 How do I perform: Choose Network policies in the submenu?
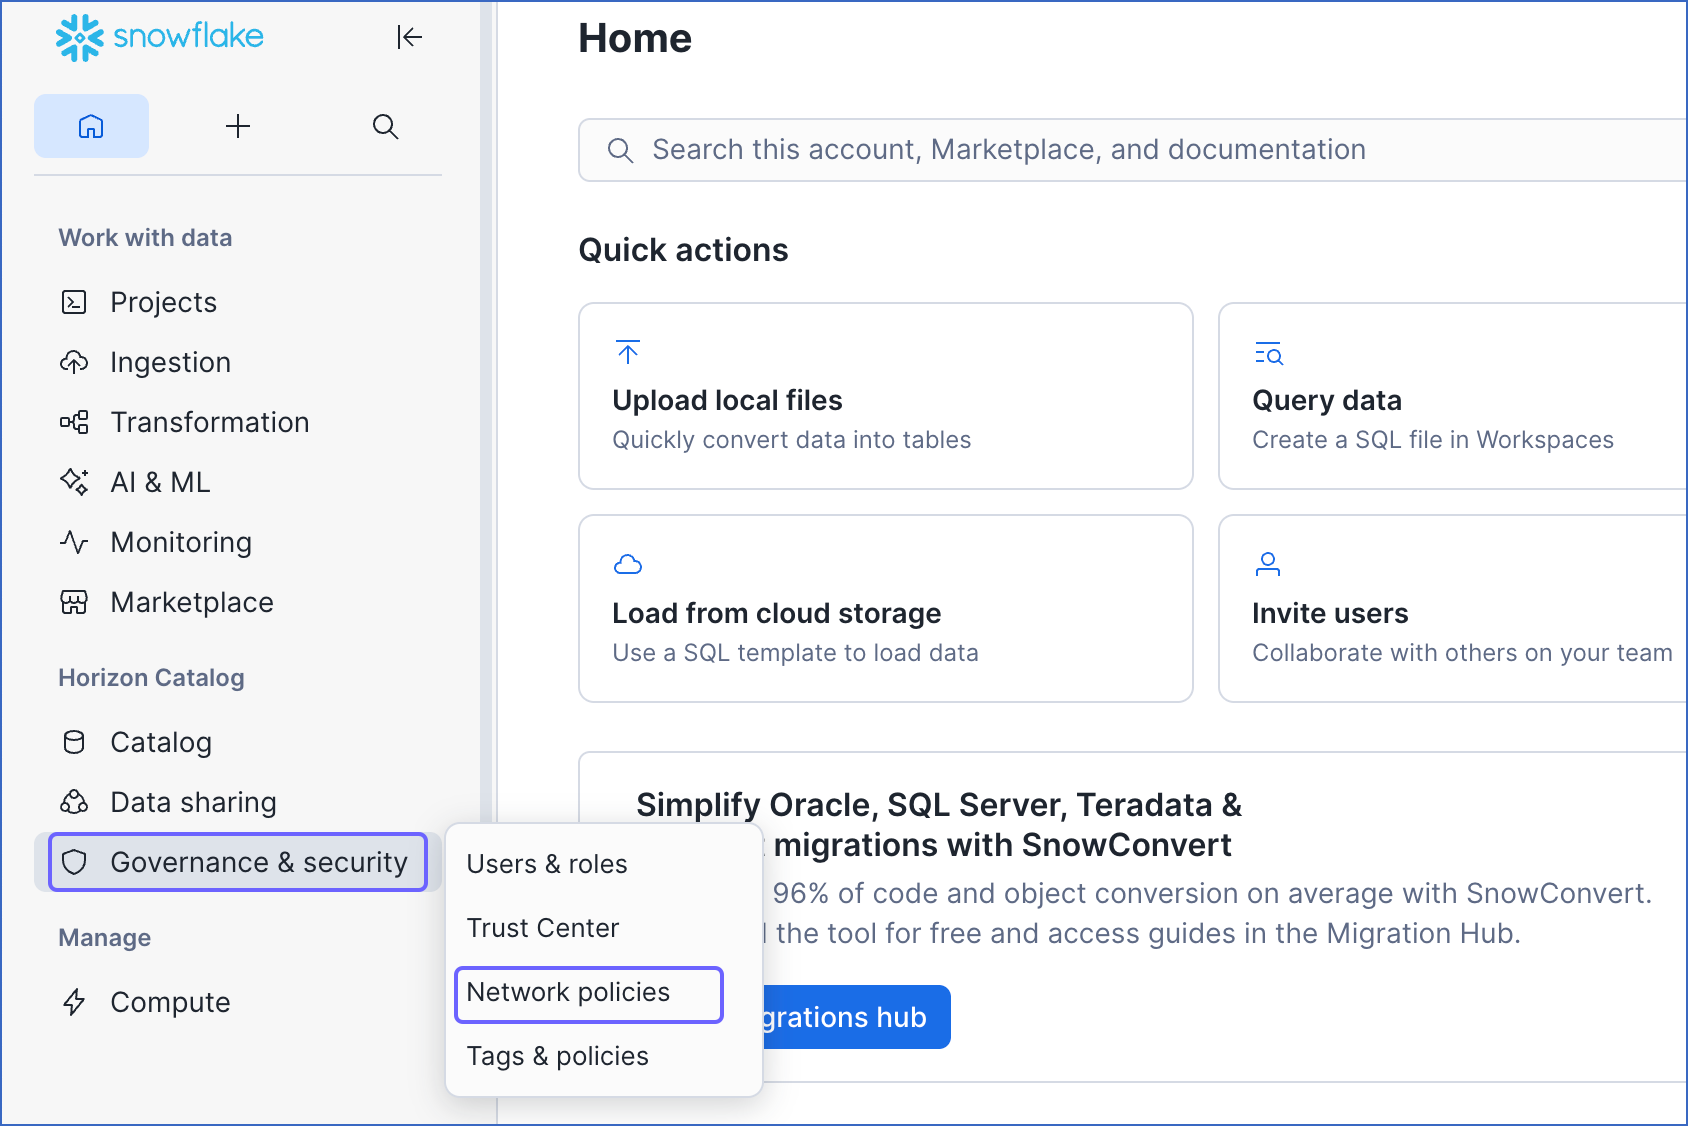pyautogui.click(x=568, y=993)
